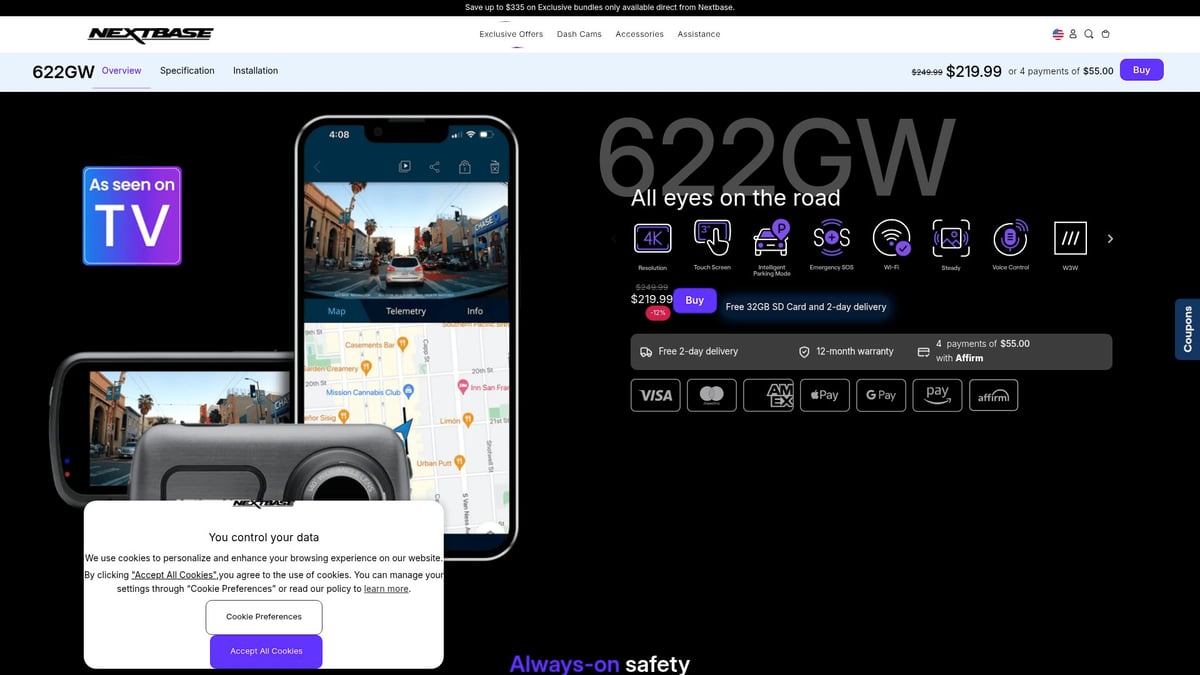1200x675 pixels.
Task: Click the left carousel arrow
Action: tap(613, 238)
